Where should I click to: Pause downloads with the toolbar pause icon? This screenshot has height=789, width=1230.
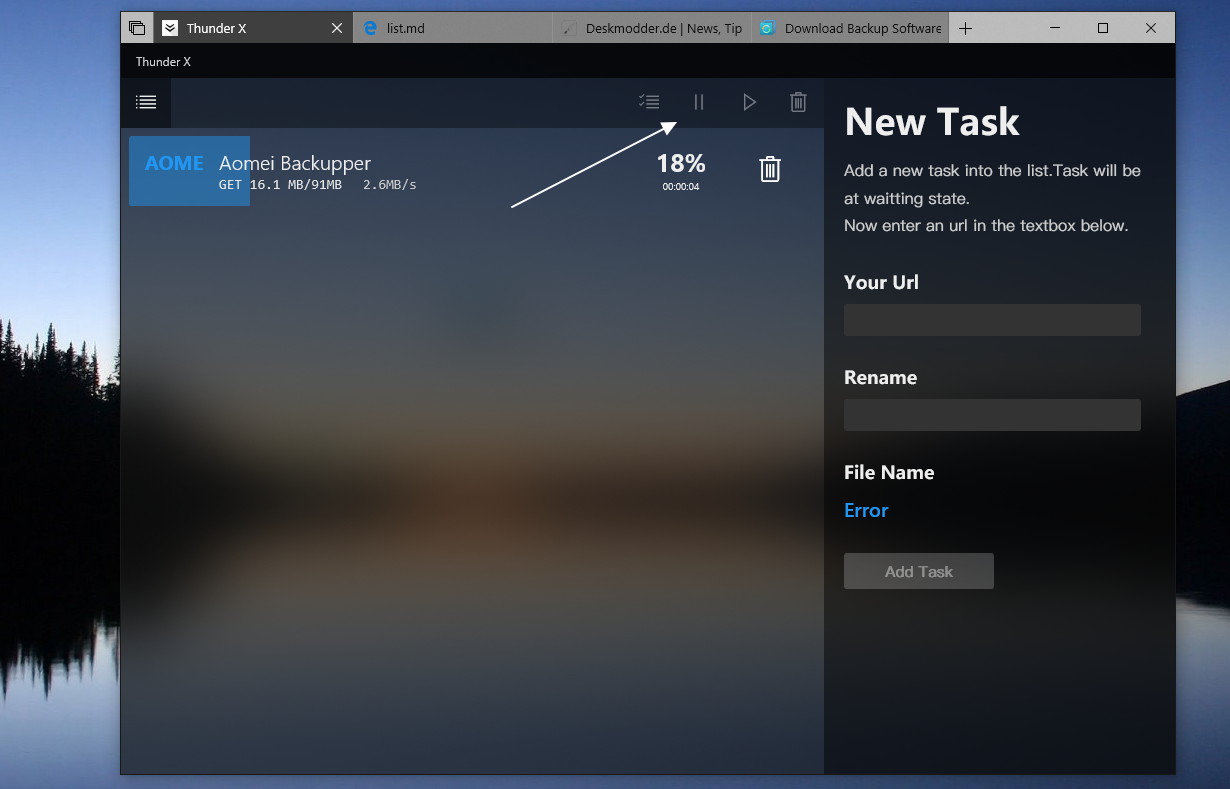point(699,101)
